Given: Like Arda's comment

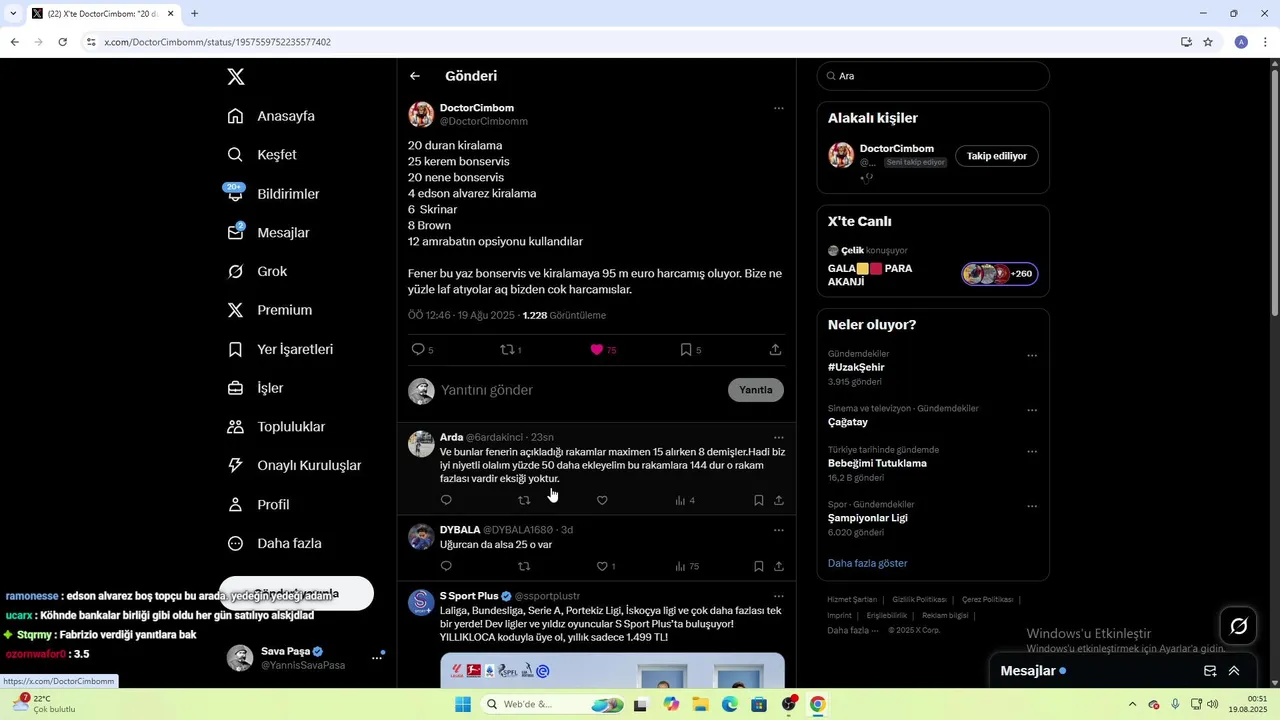Looking at the screenshot, I should [602, 500].
